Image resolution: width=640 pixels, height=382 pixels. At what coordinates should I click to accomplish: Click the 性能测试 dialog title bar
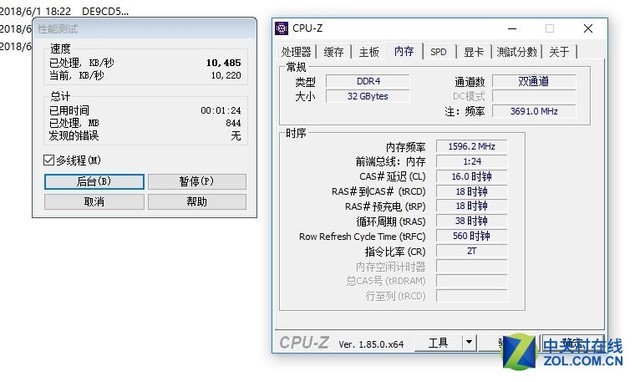(x=144, y=29)
